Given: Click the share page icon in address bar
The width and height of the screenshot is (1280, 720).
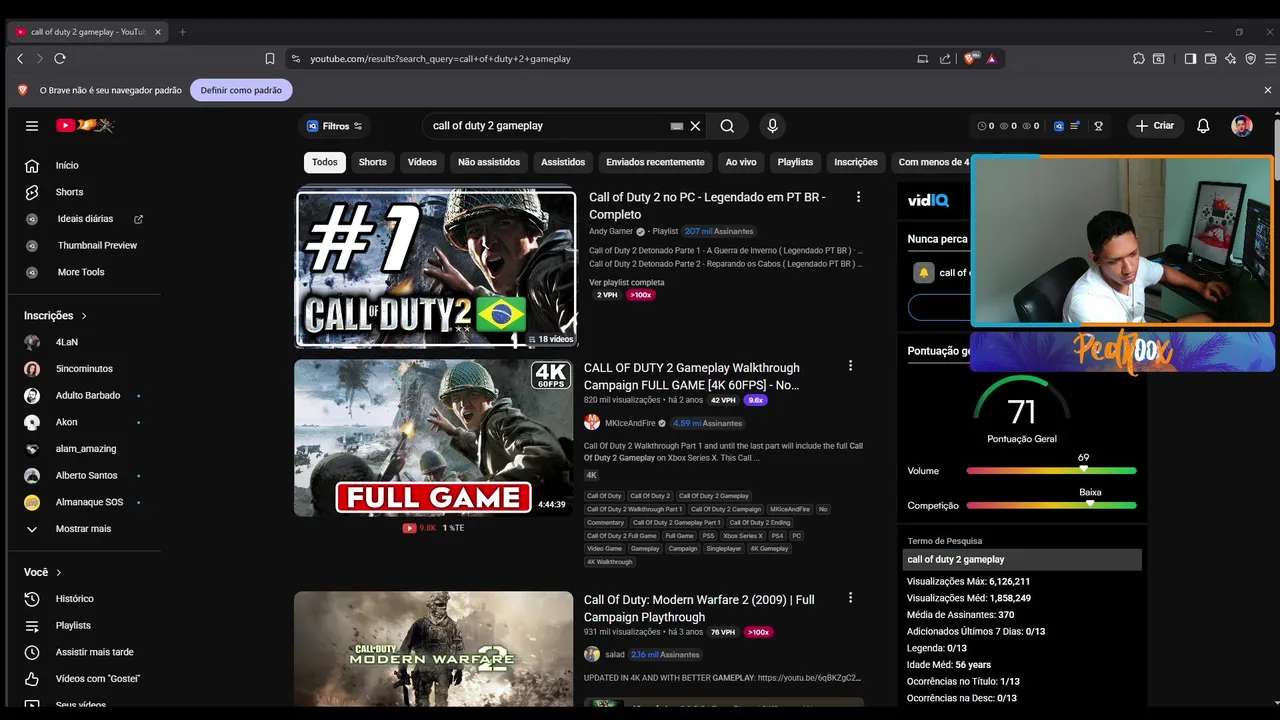Looking at the screenshot, I should coord(945,59).
